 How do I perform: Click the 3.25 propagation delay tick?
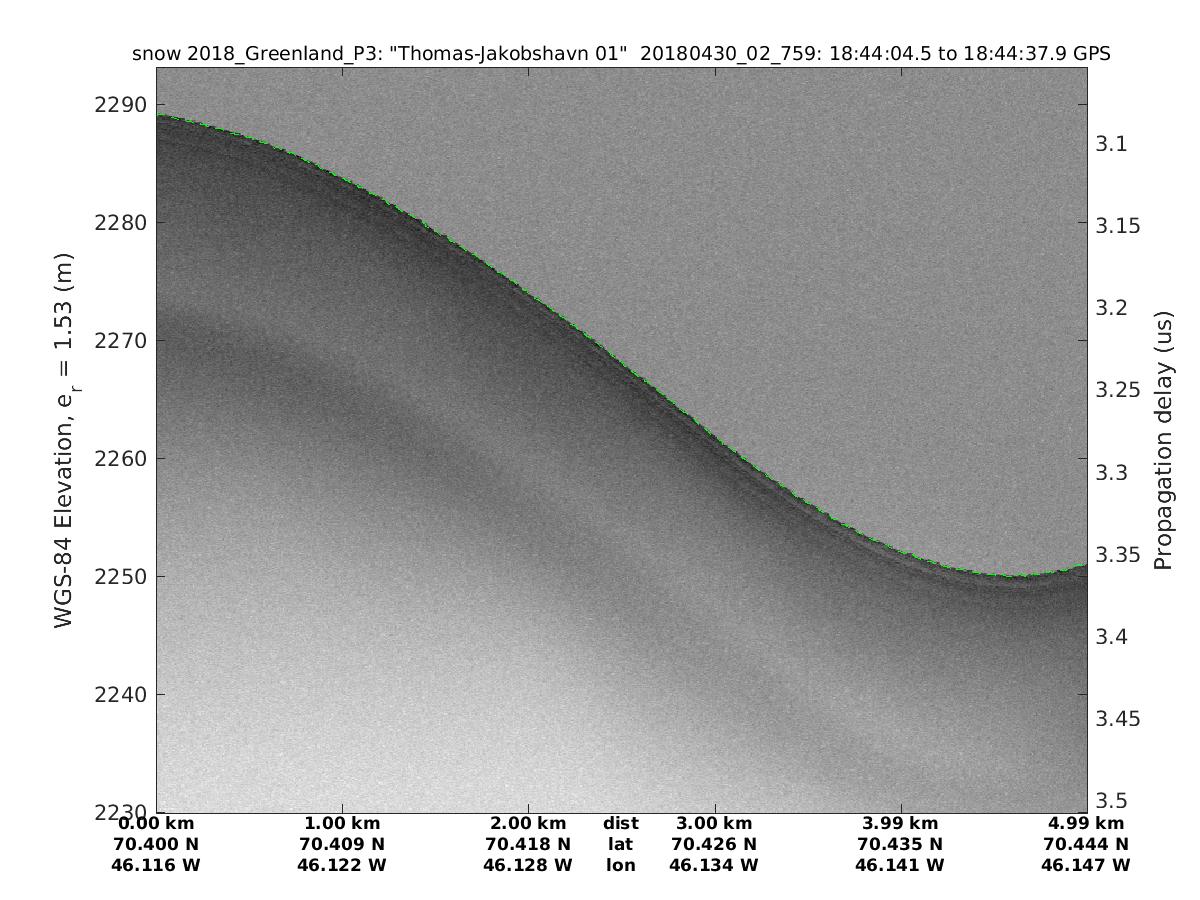tap(1119, 390)
